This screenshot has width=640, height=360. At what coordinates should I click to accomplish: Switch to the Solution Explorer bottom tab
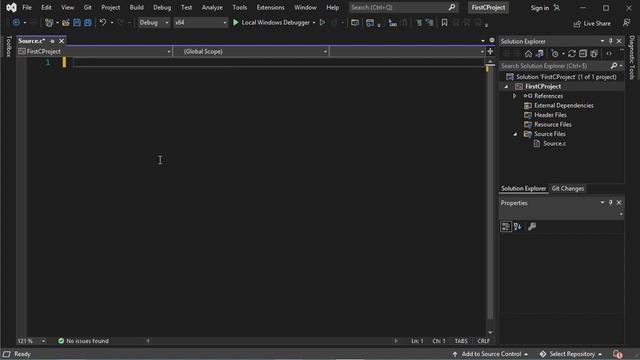click(524, 189)
